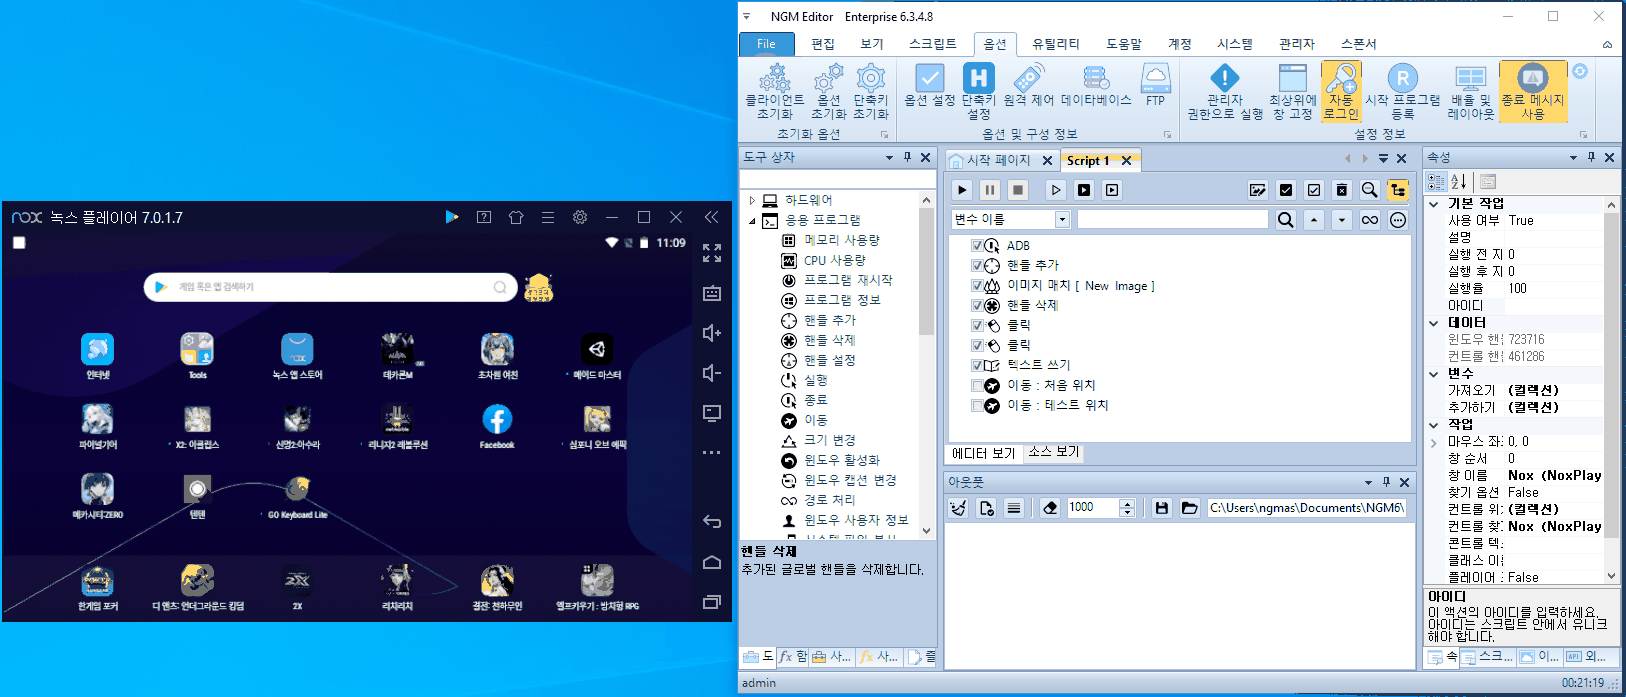Select 프로그램 재시작 in the toolbox tree

pyautogui.click(x=848, y=280)
